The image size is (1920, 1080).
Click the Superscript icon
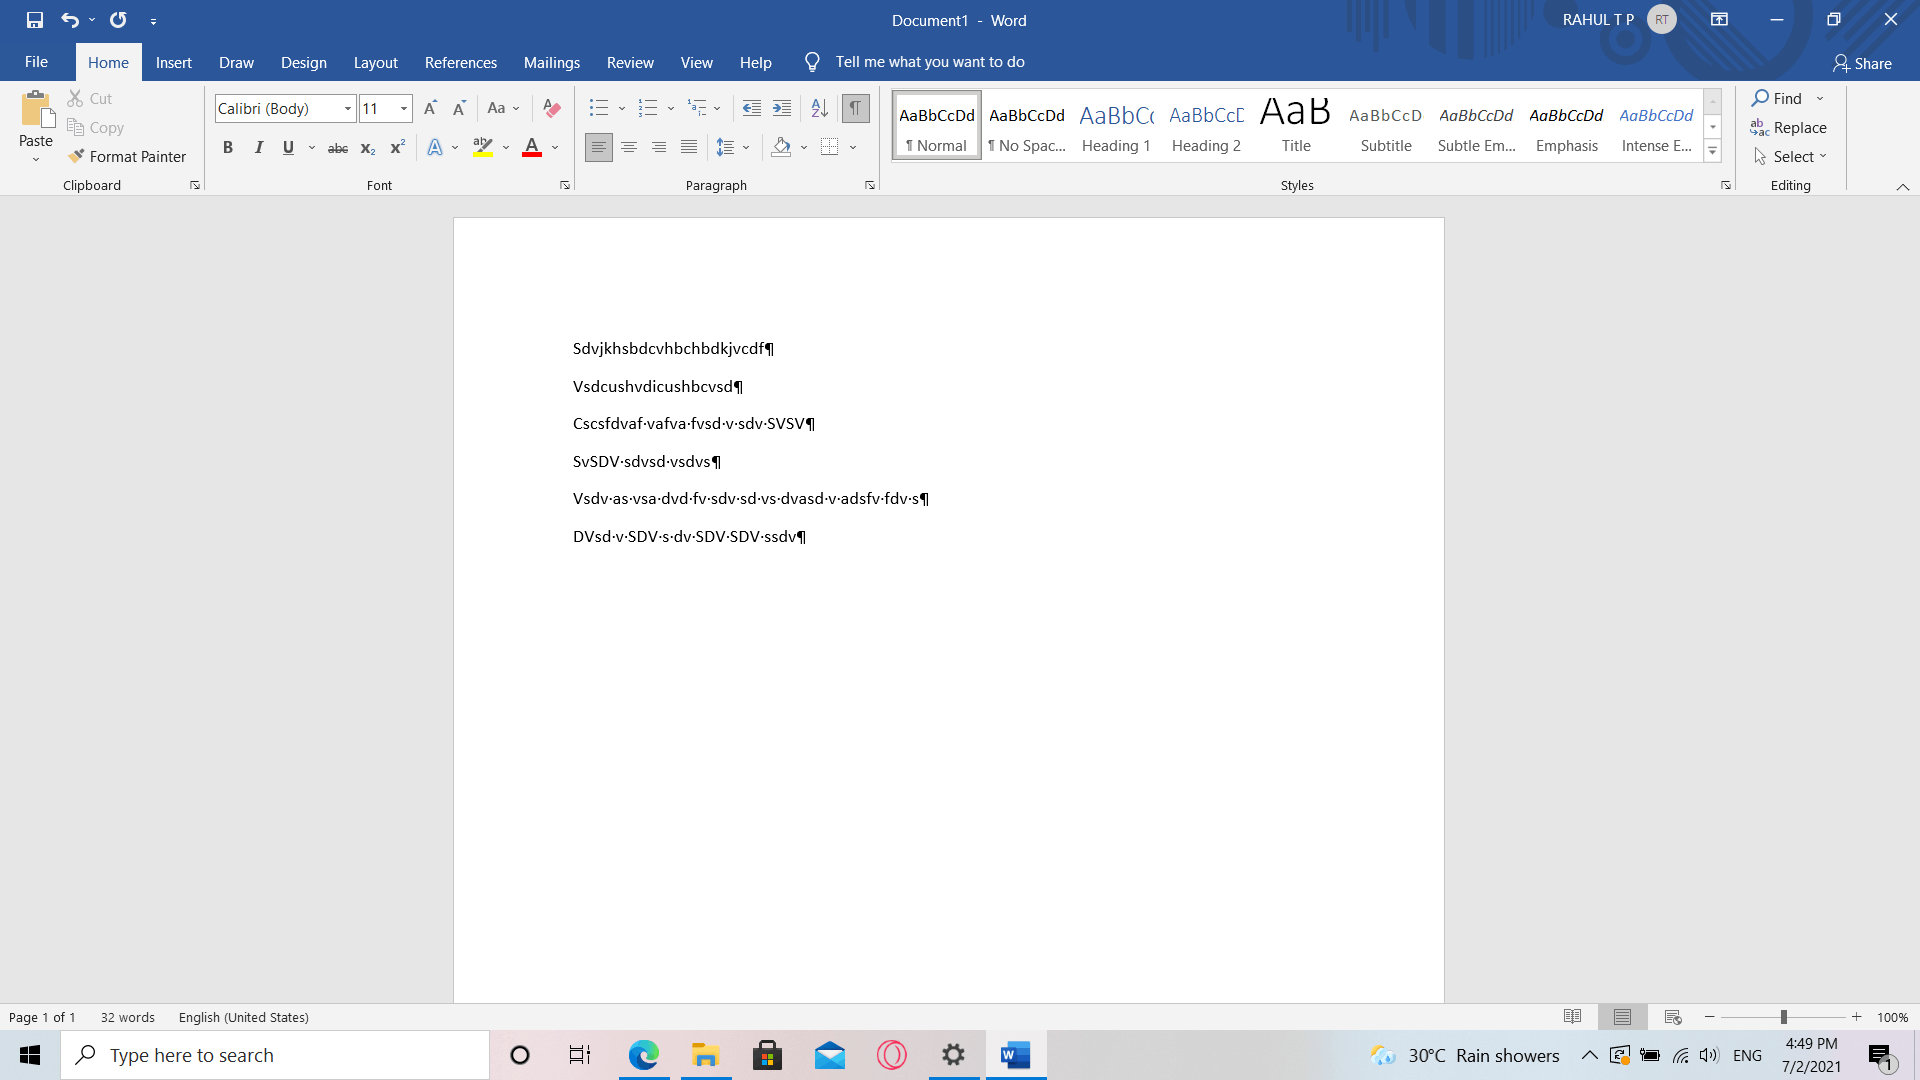click(397, 148)
